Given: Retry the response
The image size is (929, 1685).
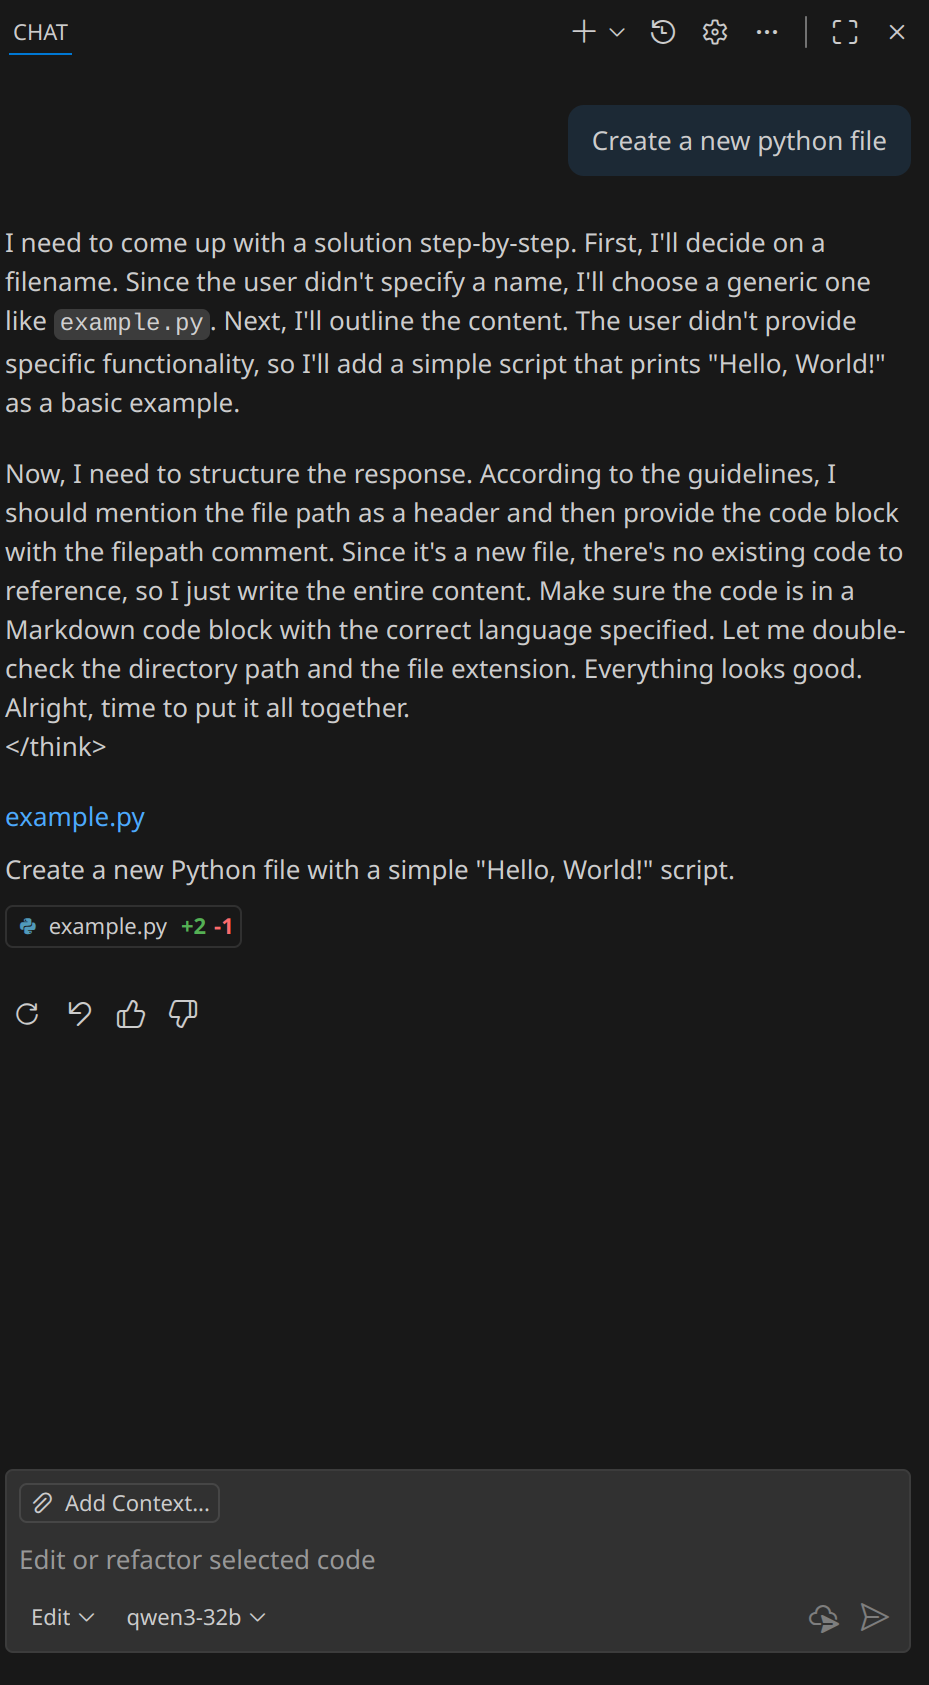Looking at the screenshot, I should 27,1014.
